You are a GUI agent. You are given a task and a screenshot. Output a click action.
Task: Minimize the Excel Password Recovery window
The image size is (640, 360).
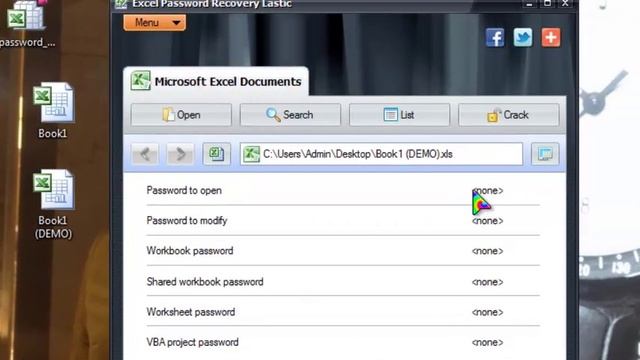529,4
